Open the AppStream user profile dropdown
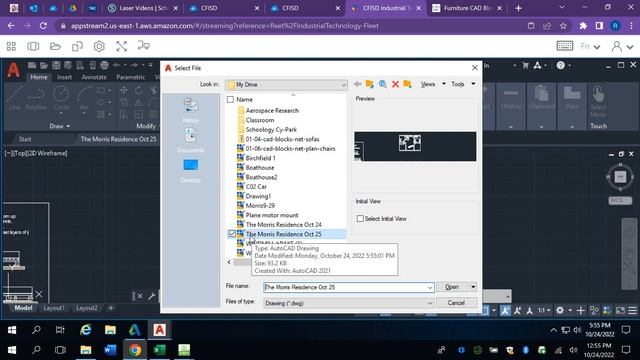Image resolution: width=640 pixels, height=360 pixels. [x=622, y=47]
